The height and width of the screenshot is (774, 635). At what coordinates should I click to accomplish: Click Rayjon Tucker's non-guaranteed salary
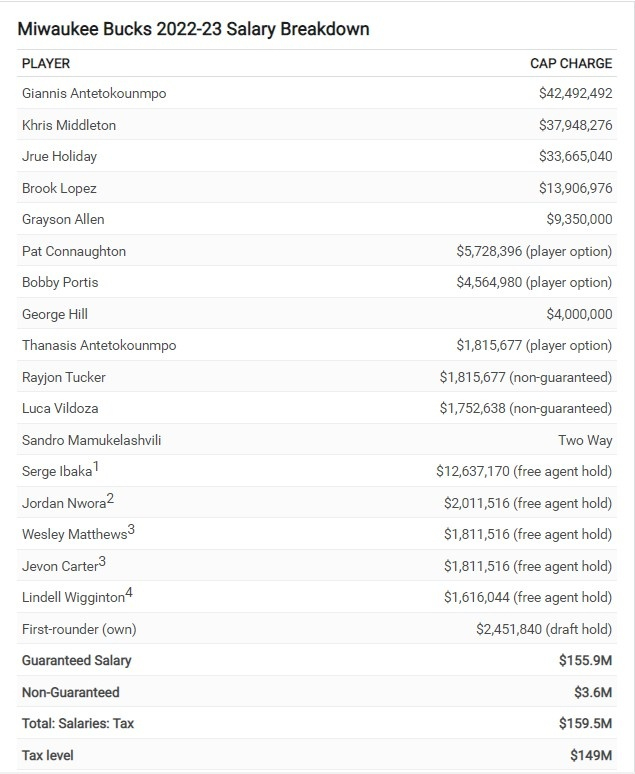[x=525, y=377]
